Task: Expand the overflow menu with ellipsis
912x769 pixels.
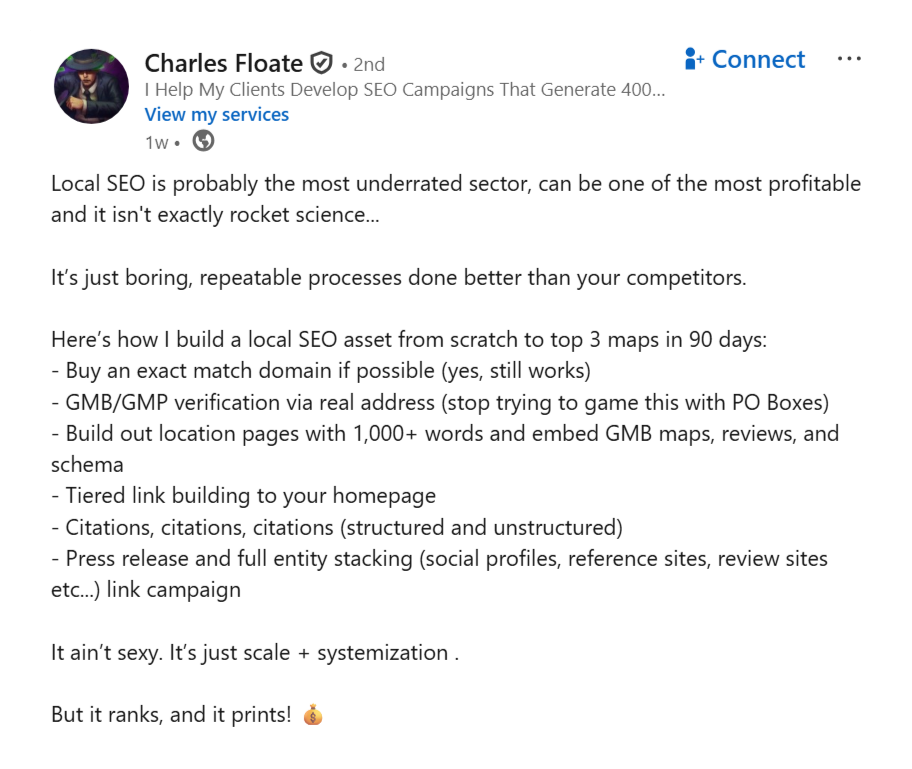Action: (x=849, y=58)
